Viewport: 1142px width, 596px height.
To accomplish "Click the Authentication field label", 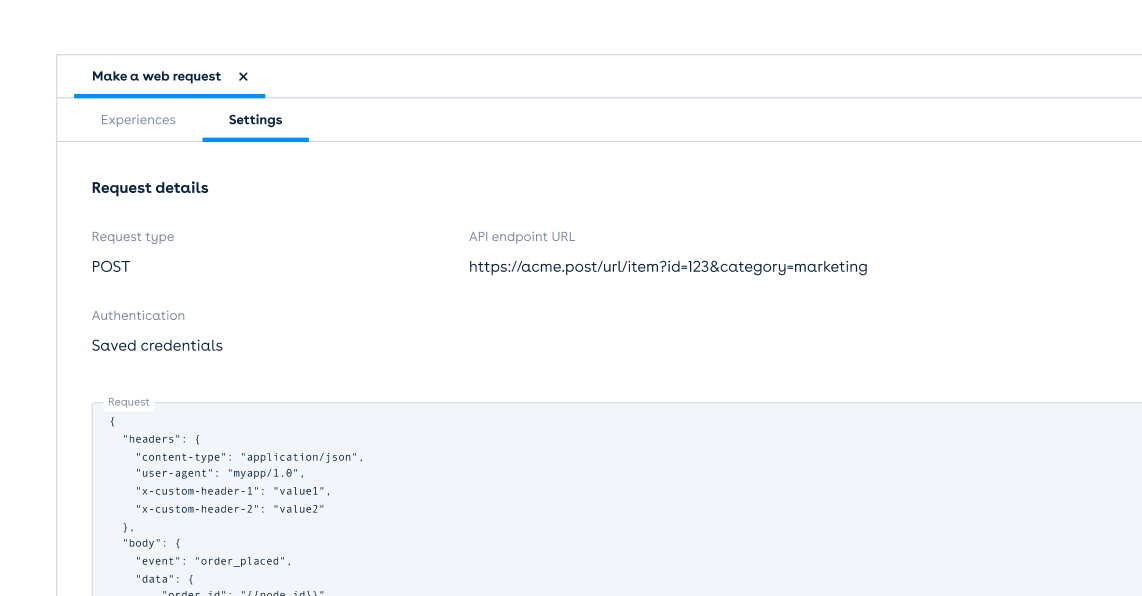I will [x=138, y=315].
